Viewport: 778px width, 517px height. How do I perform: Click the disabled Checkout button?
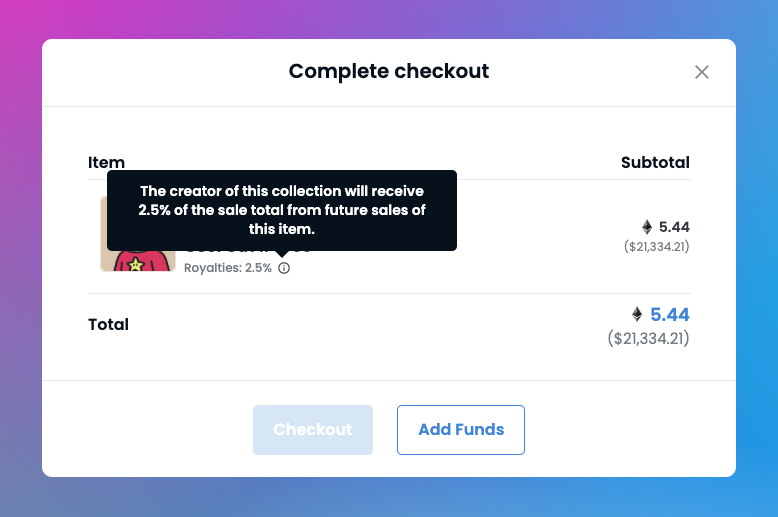(x=313, y=430)
